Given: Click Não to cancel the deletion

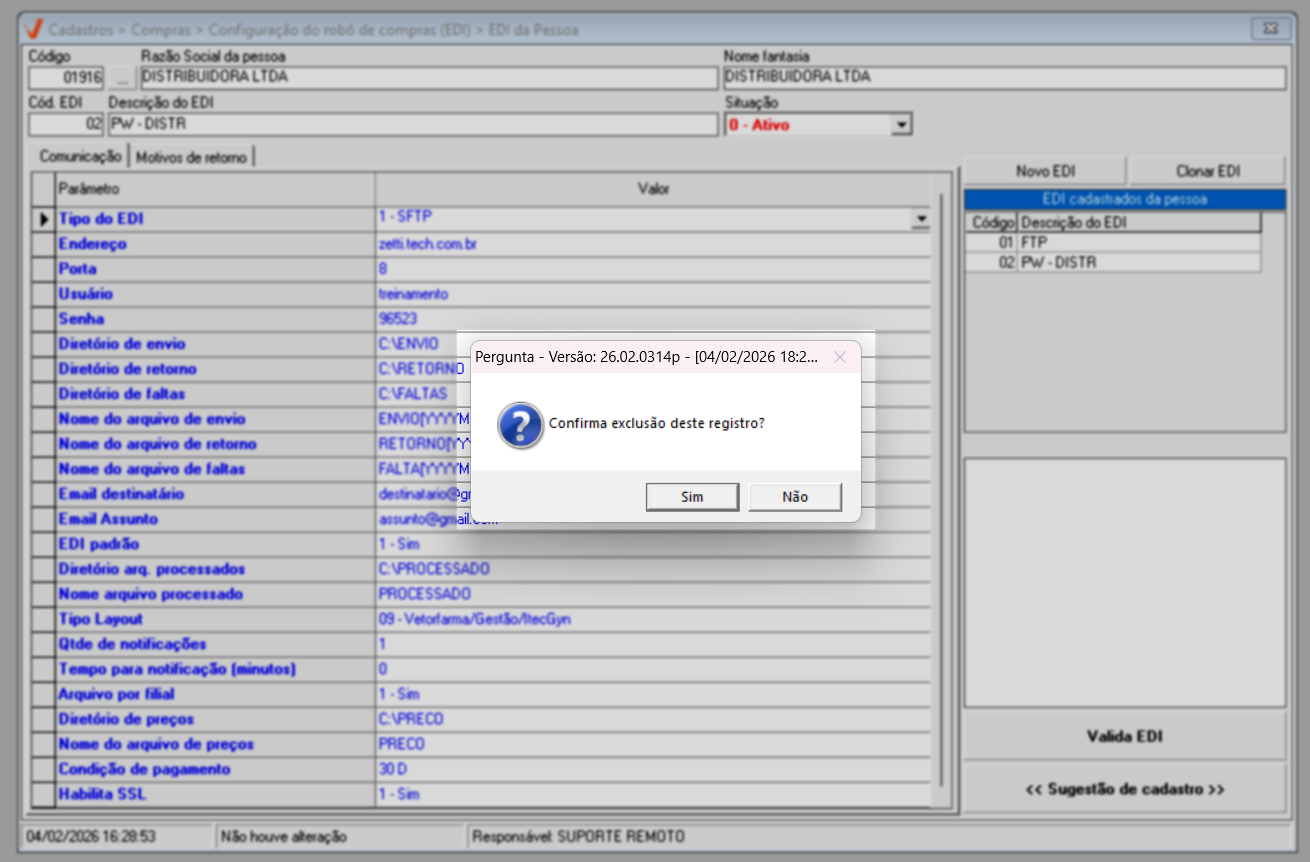Looking at the screenshot, I should pos(795,497).
